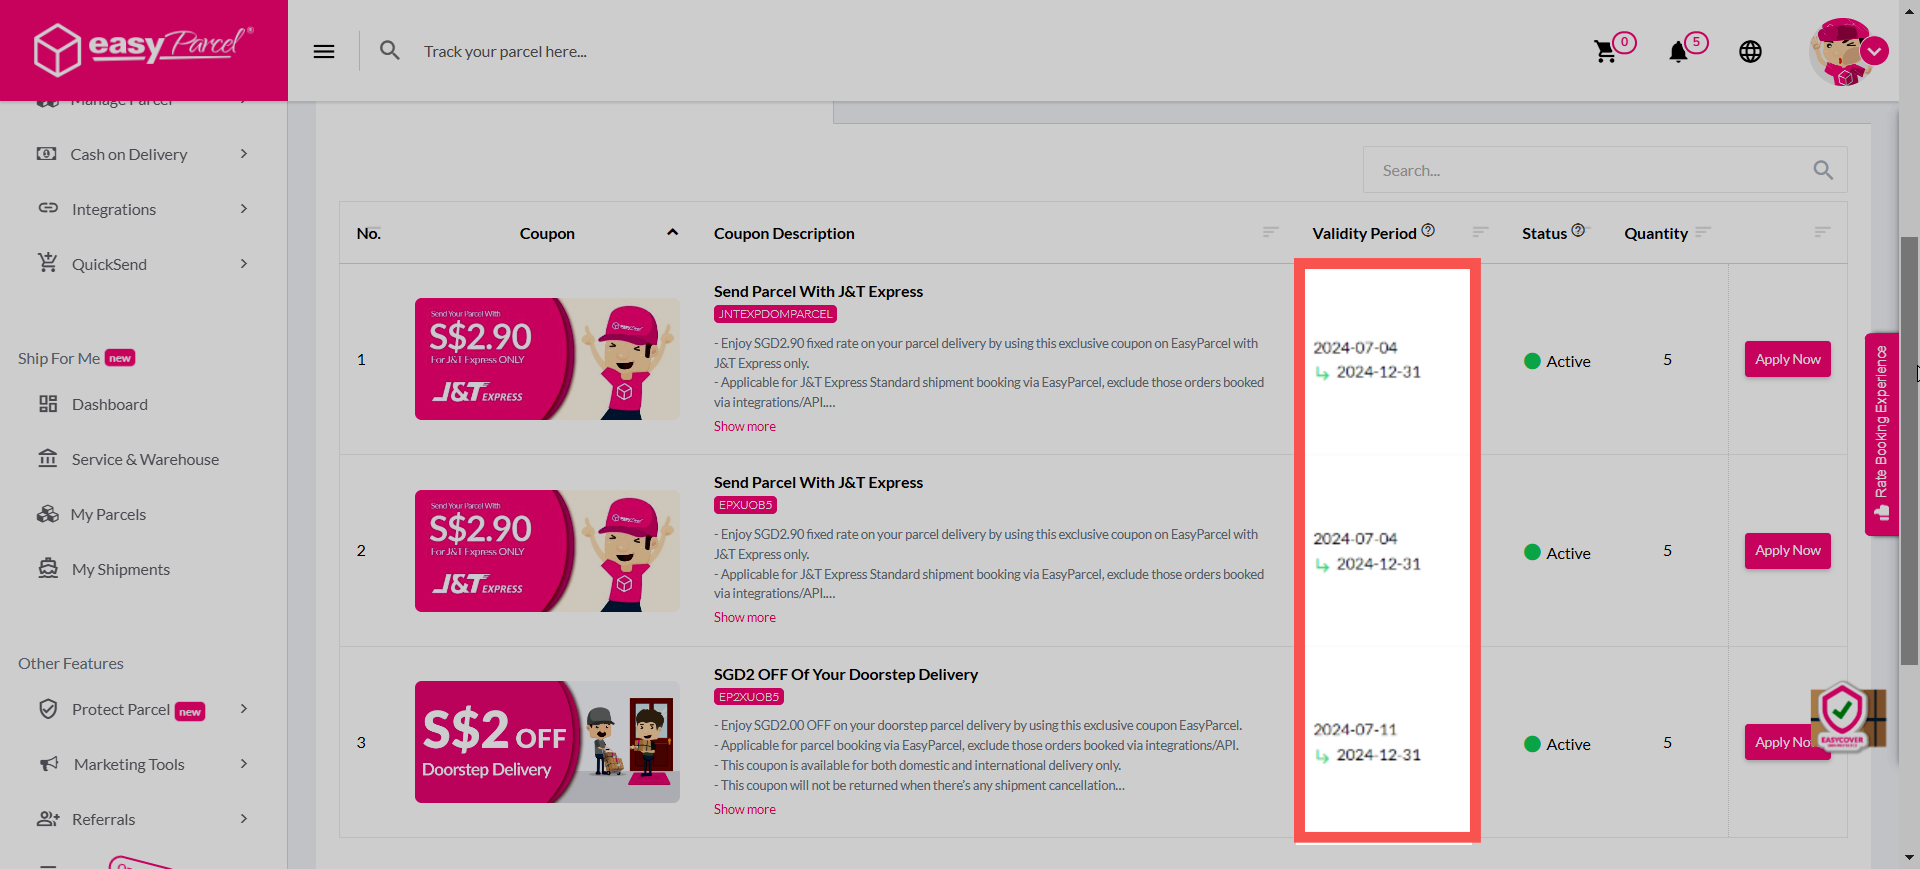Click the Quantity column header
Viewport: 1920px width, 869px height.
point(1656,233)
